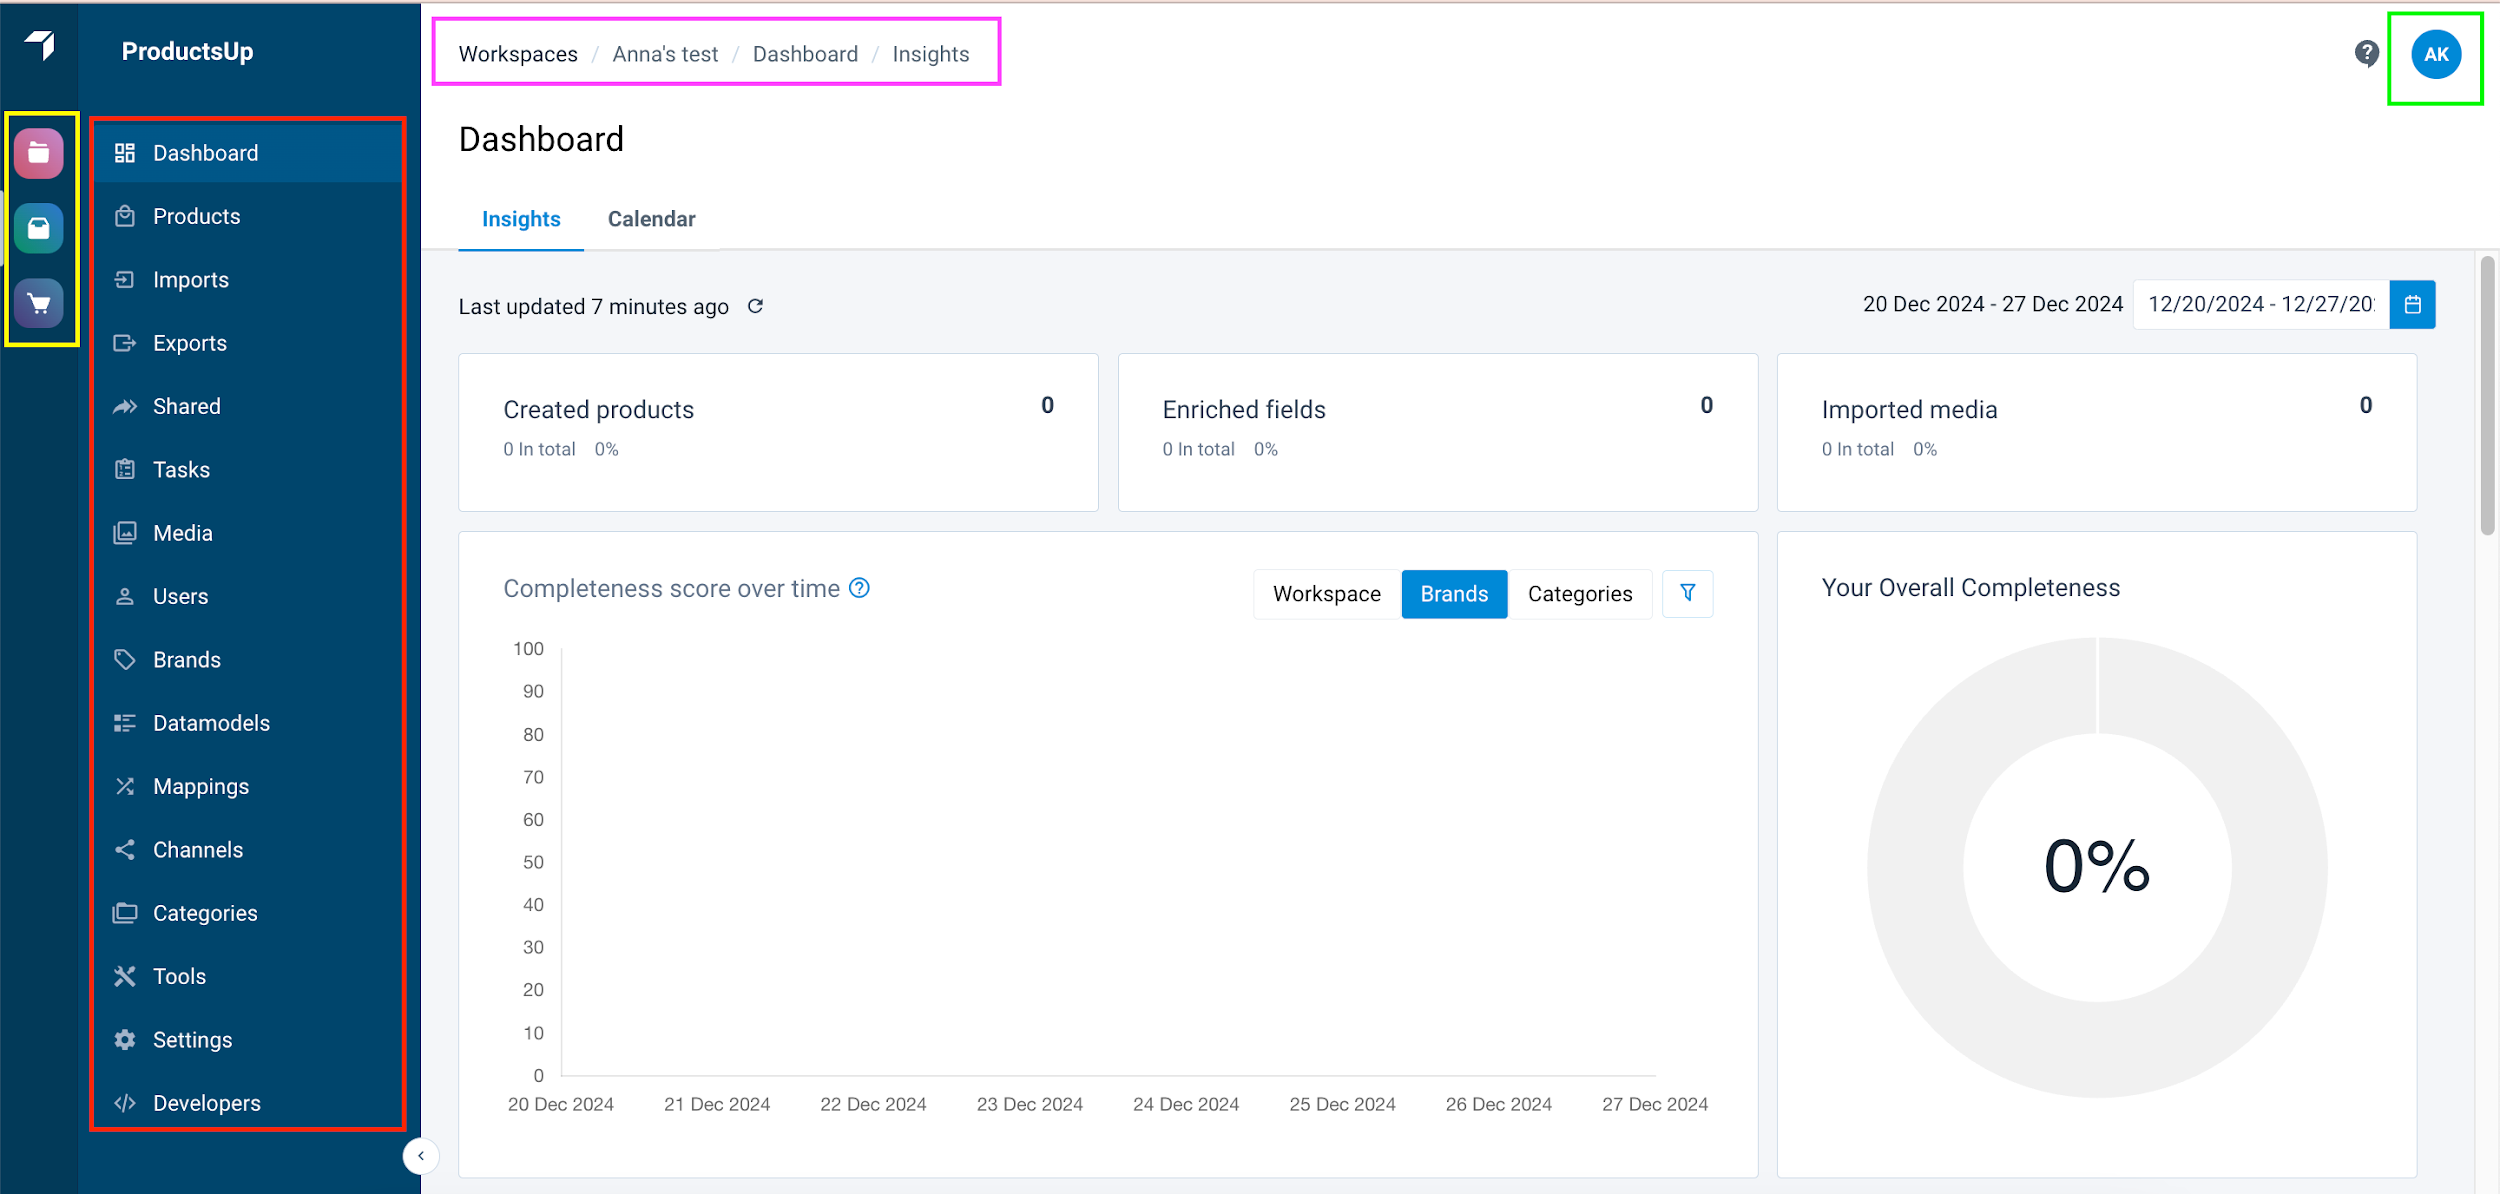The image size is (2500, 1194).
Task: Select the Brands chart toggle
Action: tap(1453, 594)
